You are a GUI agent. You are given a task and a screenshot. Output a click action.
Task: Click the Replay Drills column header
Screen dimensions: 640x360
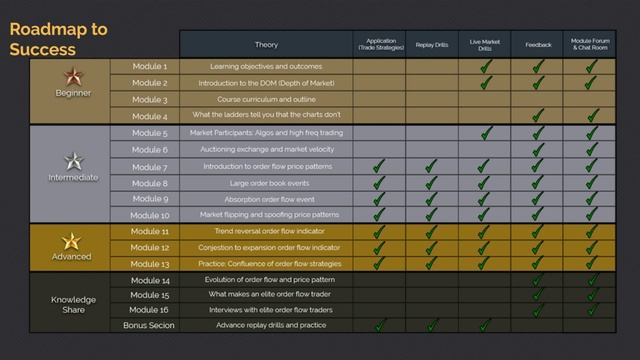click(432, 45)
